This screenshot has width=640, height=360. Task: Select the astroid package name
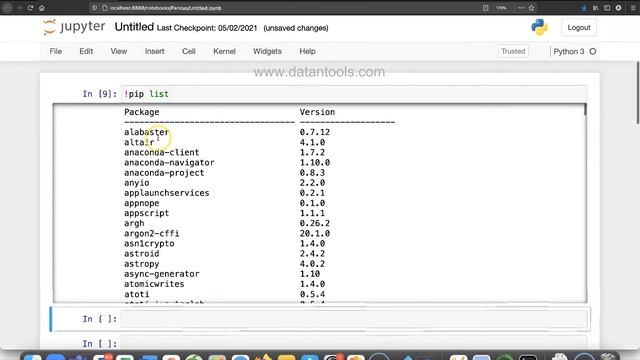coord(142,253)
